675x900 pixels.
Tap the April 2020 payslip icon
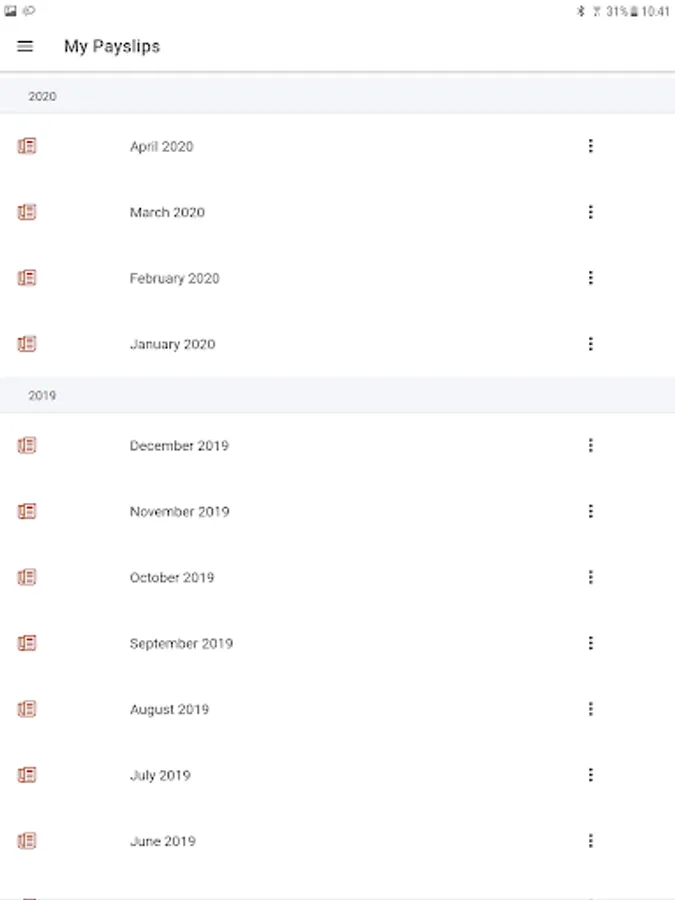pyautogui.click(x=27, y=146)
